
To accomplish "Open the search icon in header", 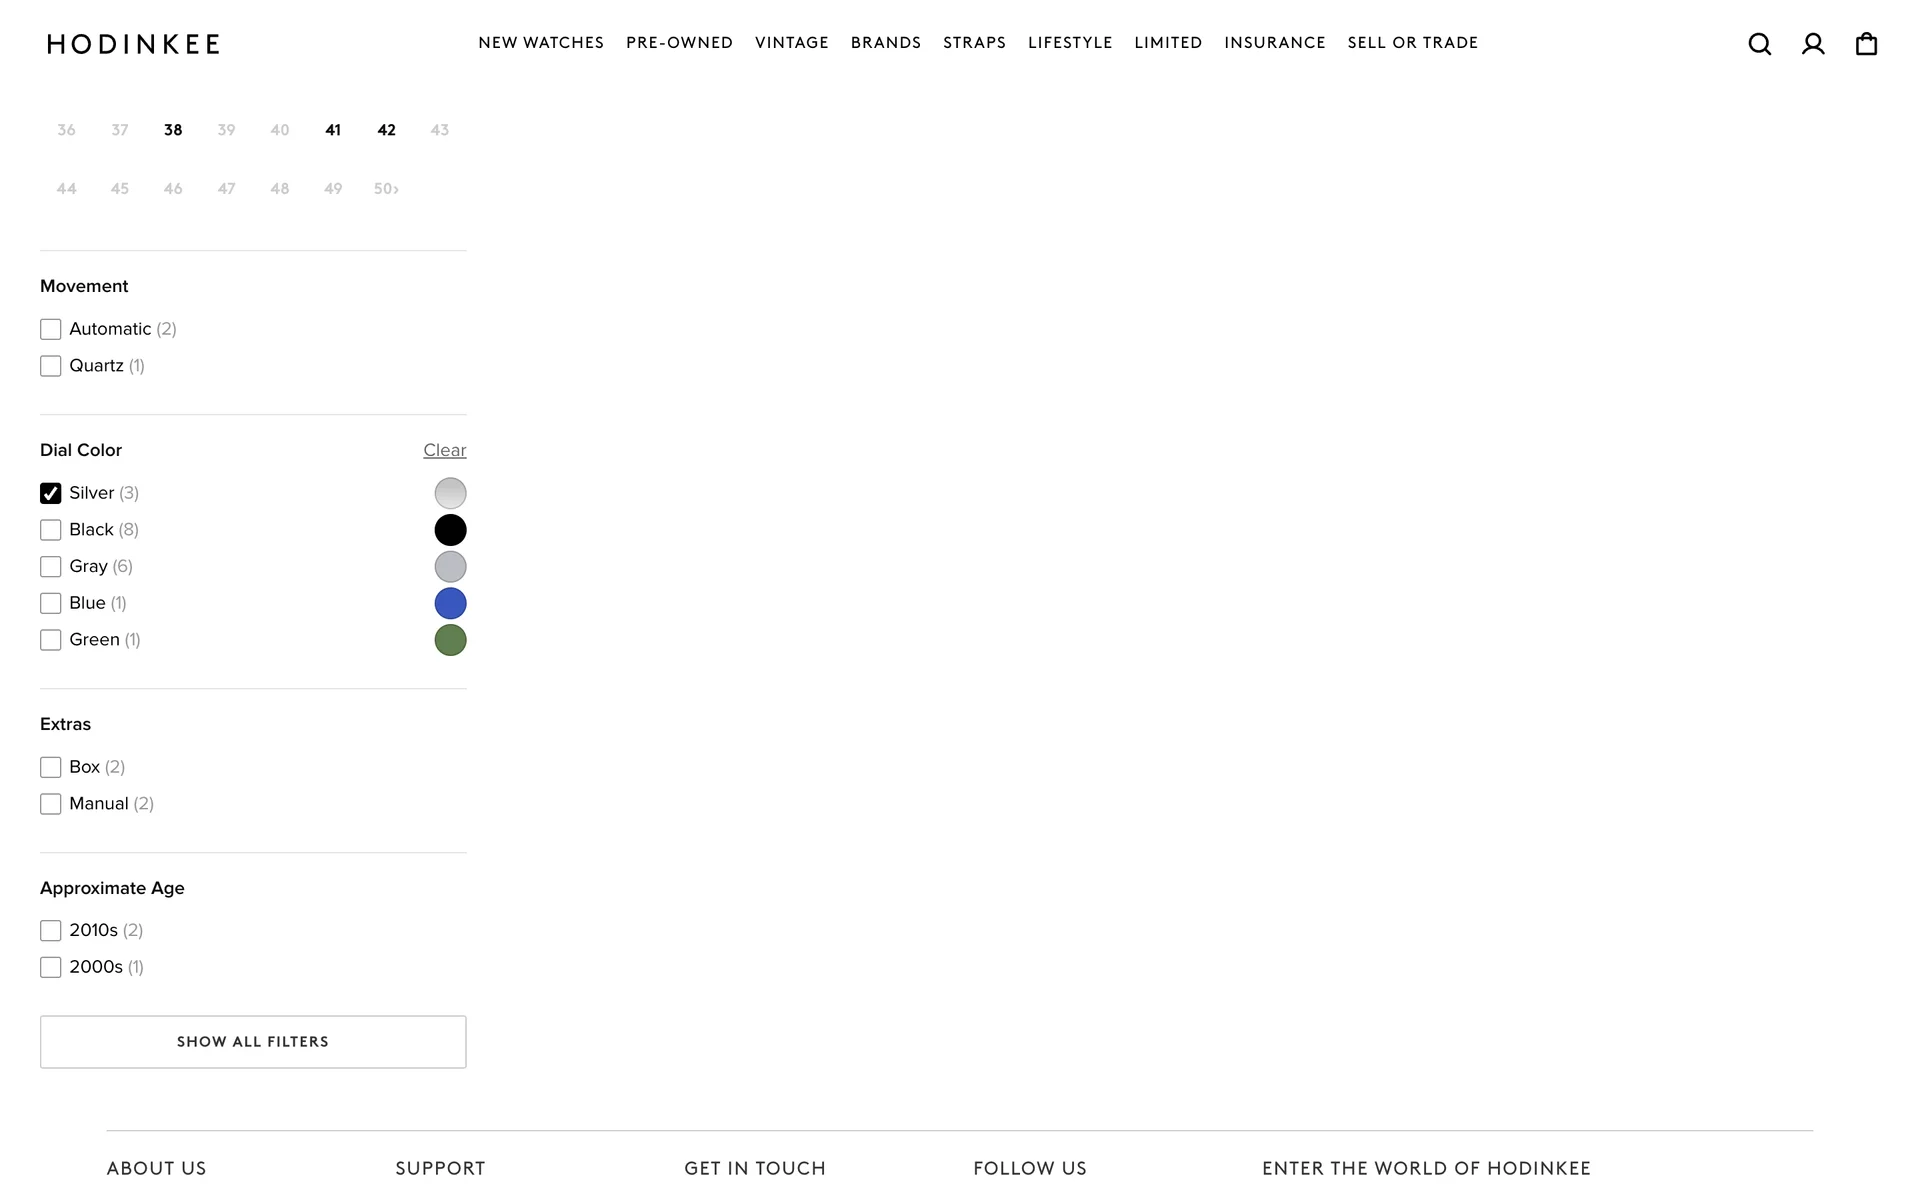I will [1759, 44].
